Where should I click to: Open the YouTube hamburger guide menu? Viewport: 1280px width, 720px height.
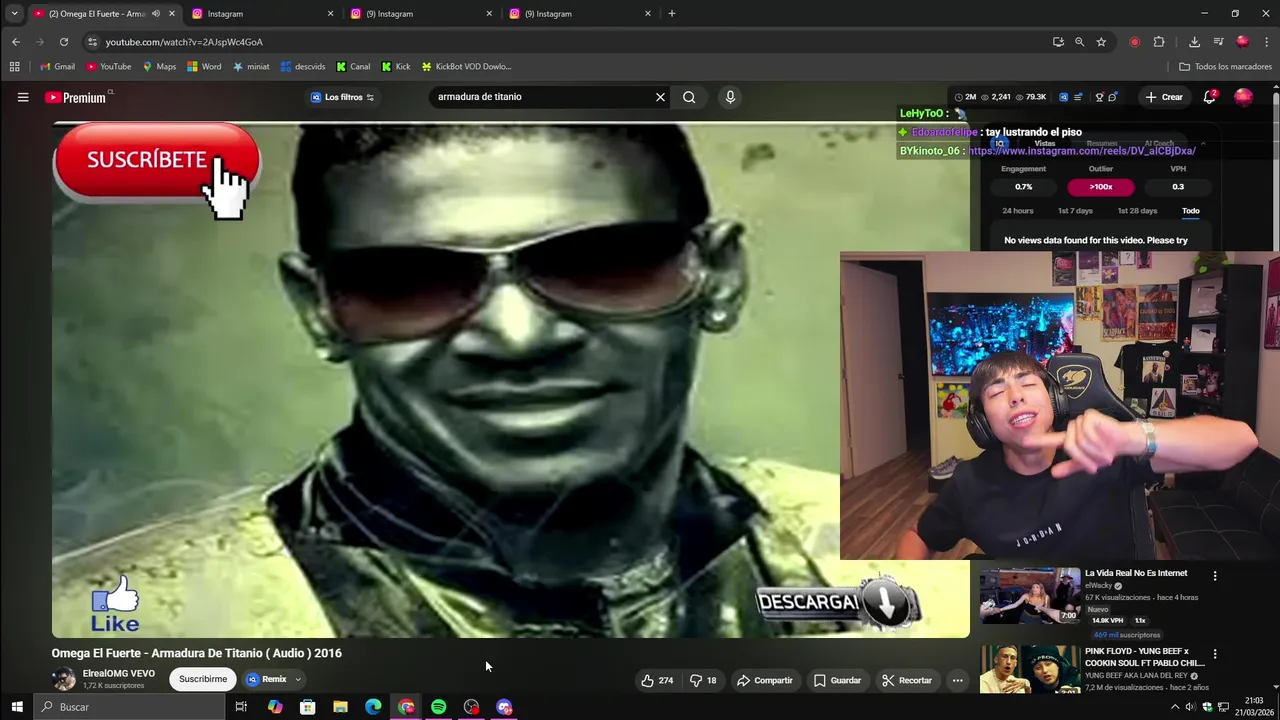(x=23, y=97)
